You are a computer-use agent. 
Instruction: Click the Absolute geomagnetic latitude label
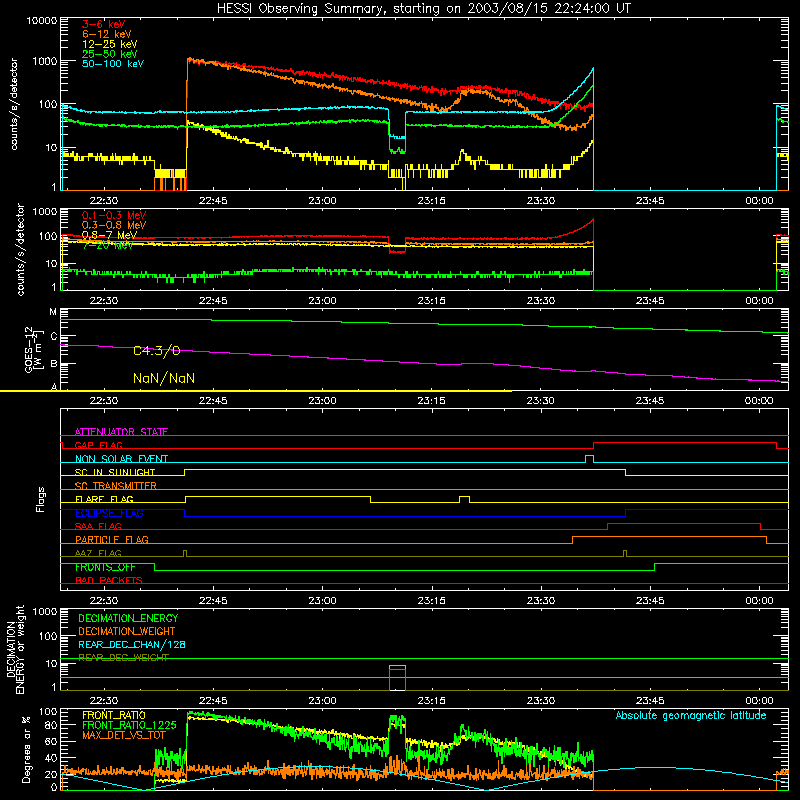coord(691,716)
